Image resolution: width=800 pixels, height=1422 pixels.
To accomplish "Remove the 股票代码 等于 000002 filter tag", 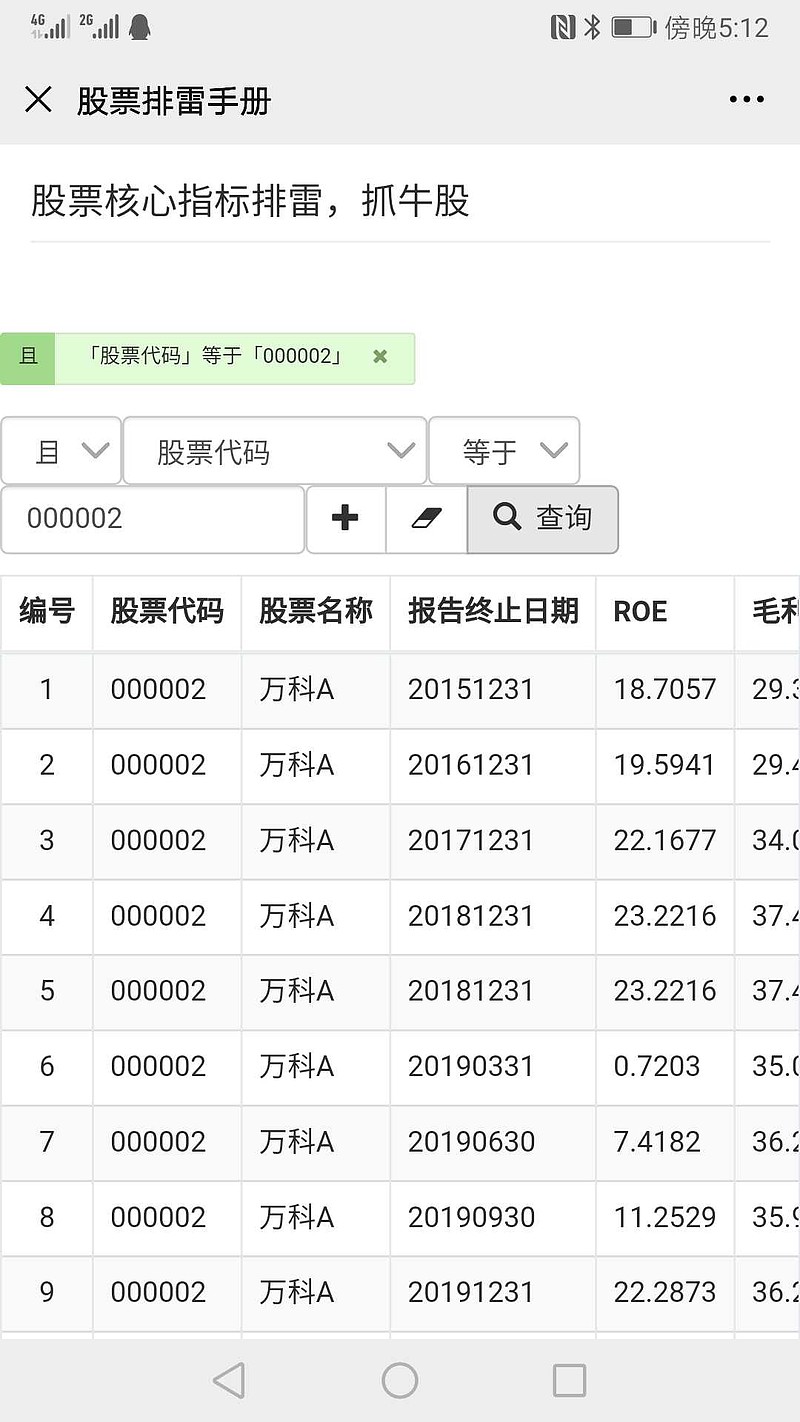I will click(380, 356).
